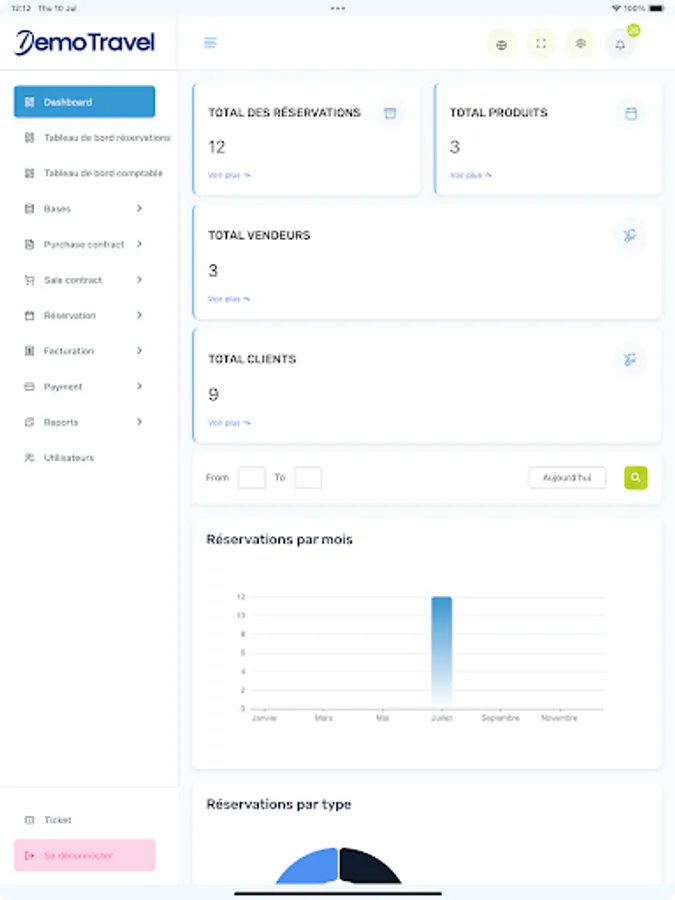Expand the Reports chevron
This screenshot has width=675, height=900.
[x=139, y=422]
